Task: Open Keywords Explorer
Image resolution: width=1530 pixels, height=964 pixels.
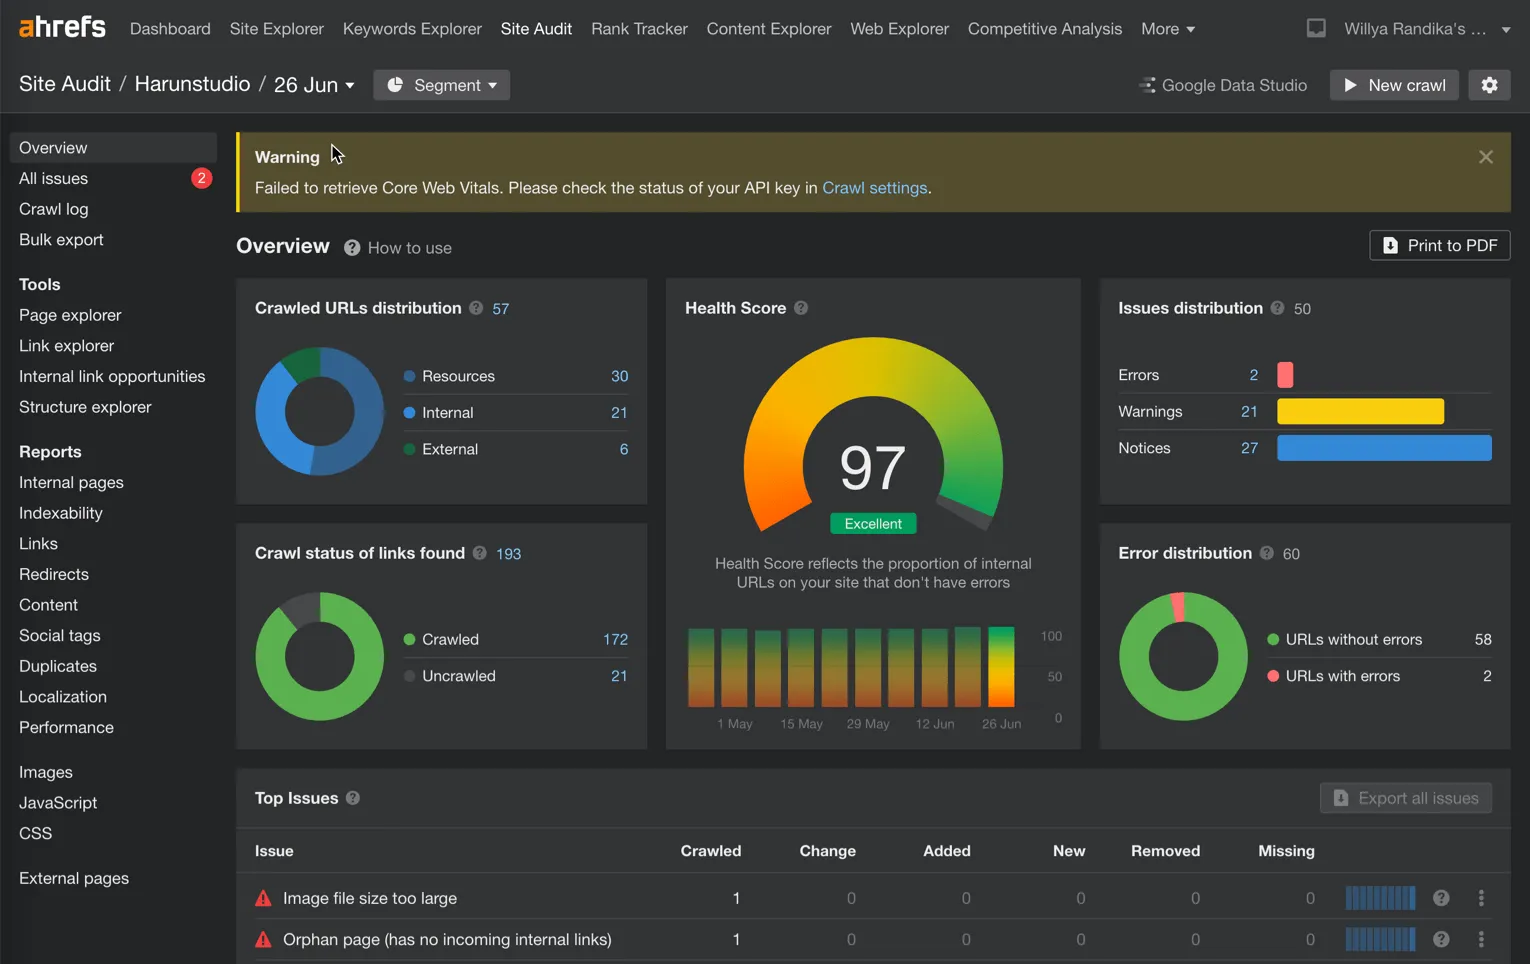Action: (x=412, y=29)
